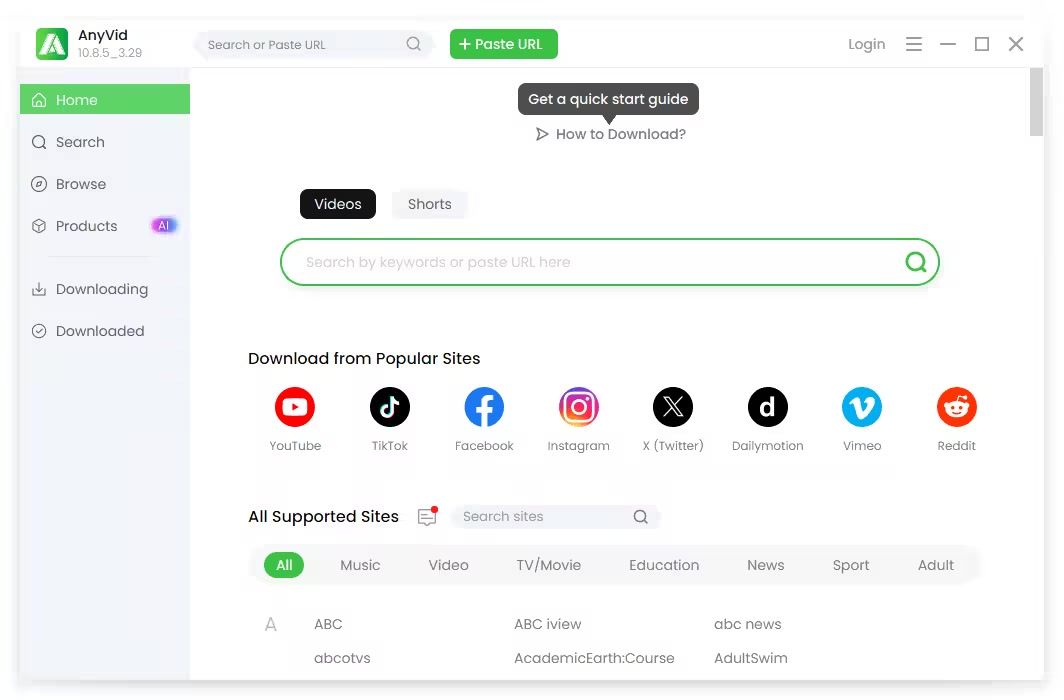Viewport: 1064px width, 700px height.
Task: Filter supported sites by Education
Action: click(663, 565)
